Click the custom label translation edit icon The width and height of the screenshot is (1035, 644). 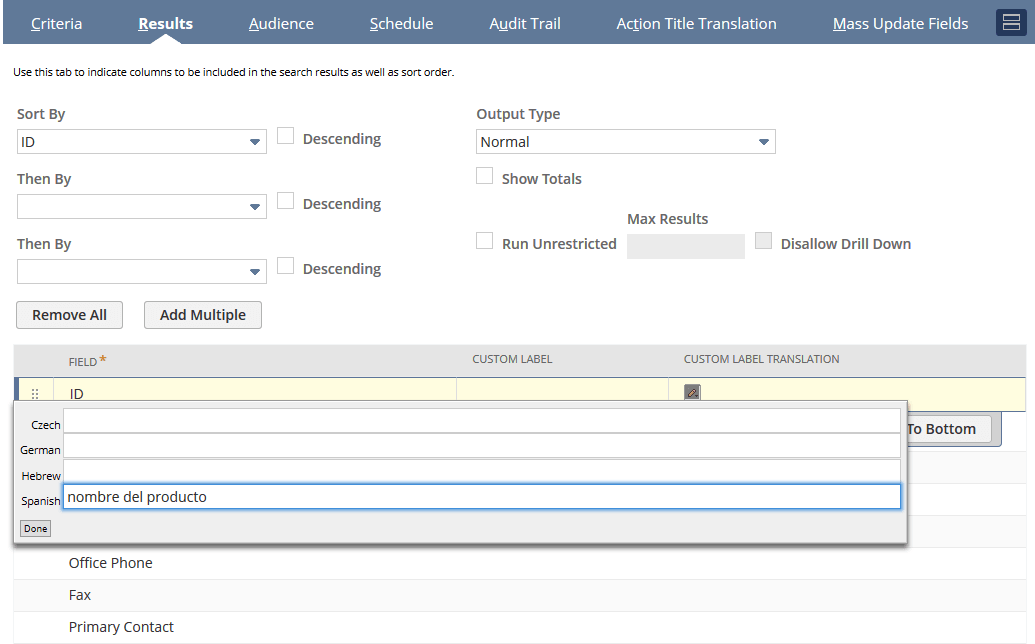click(x=692, y=393)
